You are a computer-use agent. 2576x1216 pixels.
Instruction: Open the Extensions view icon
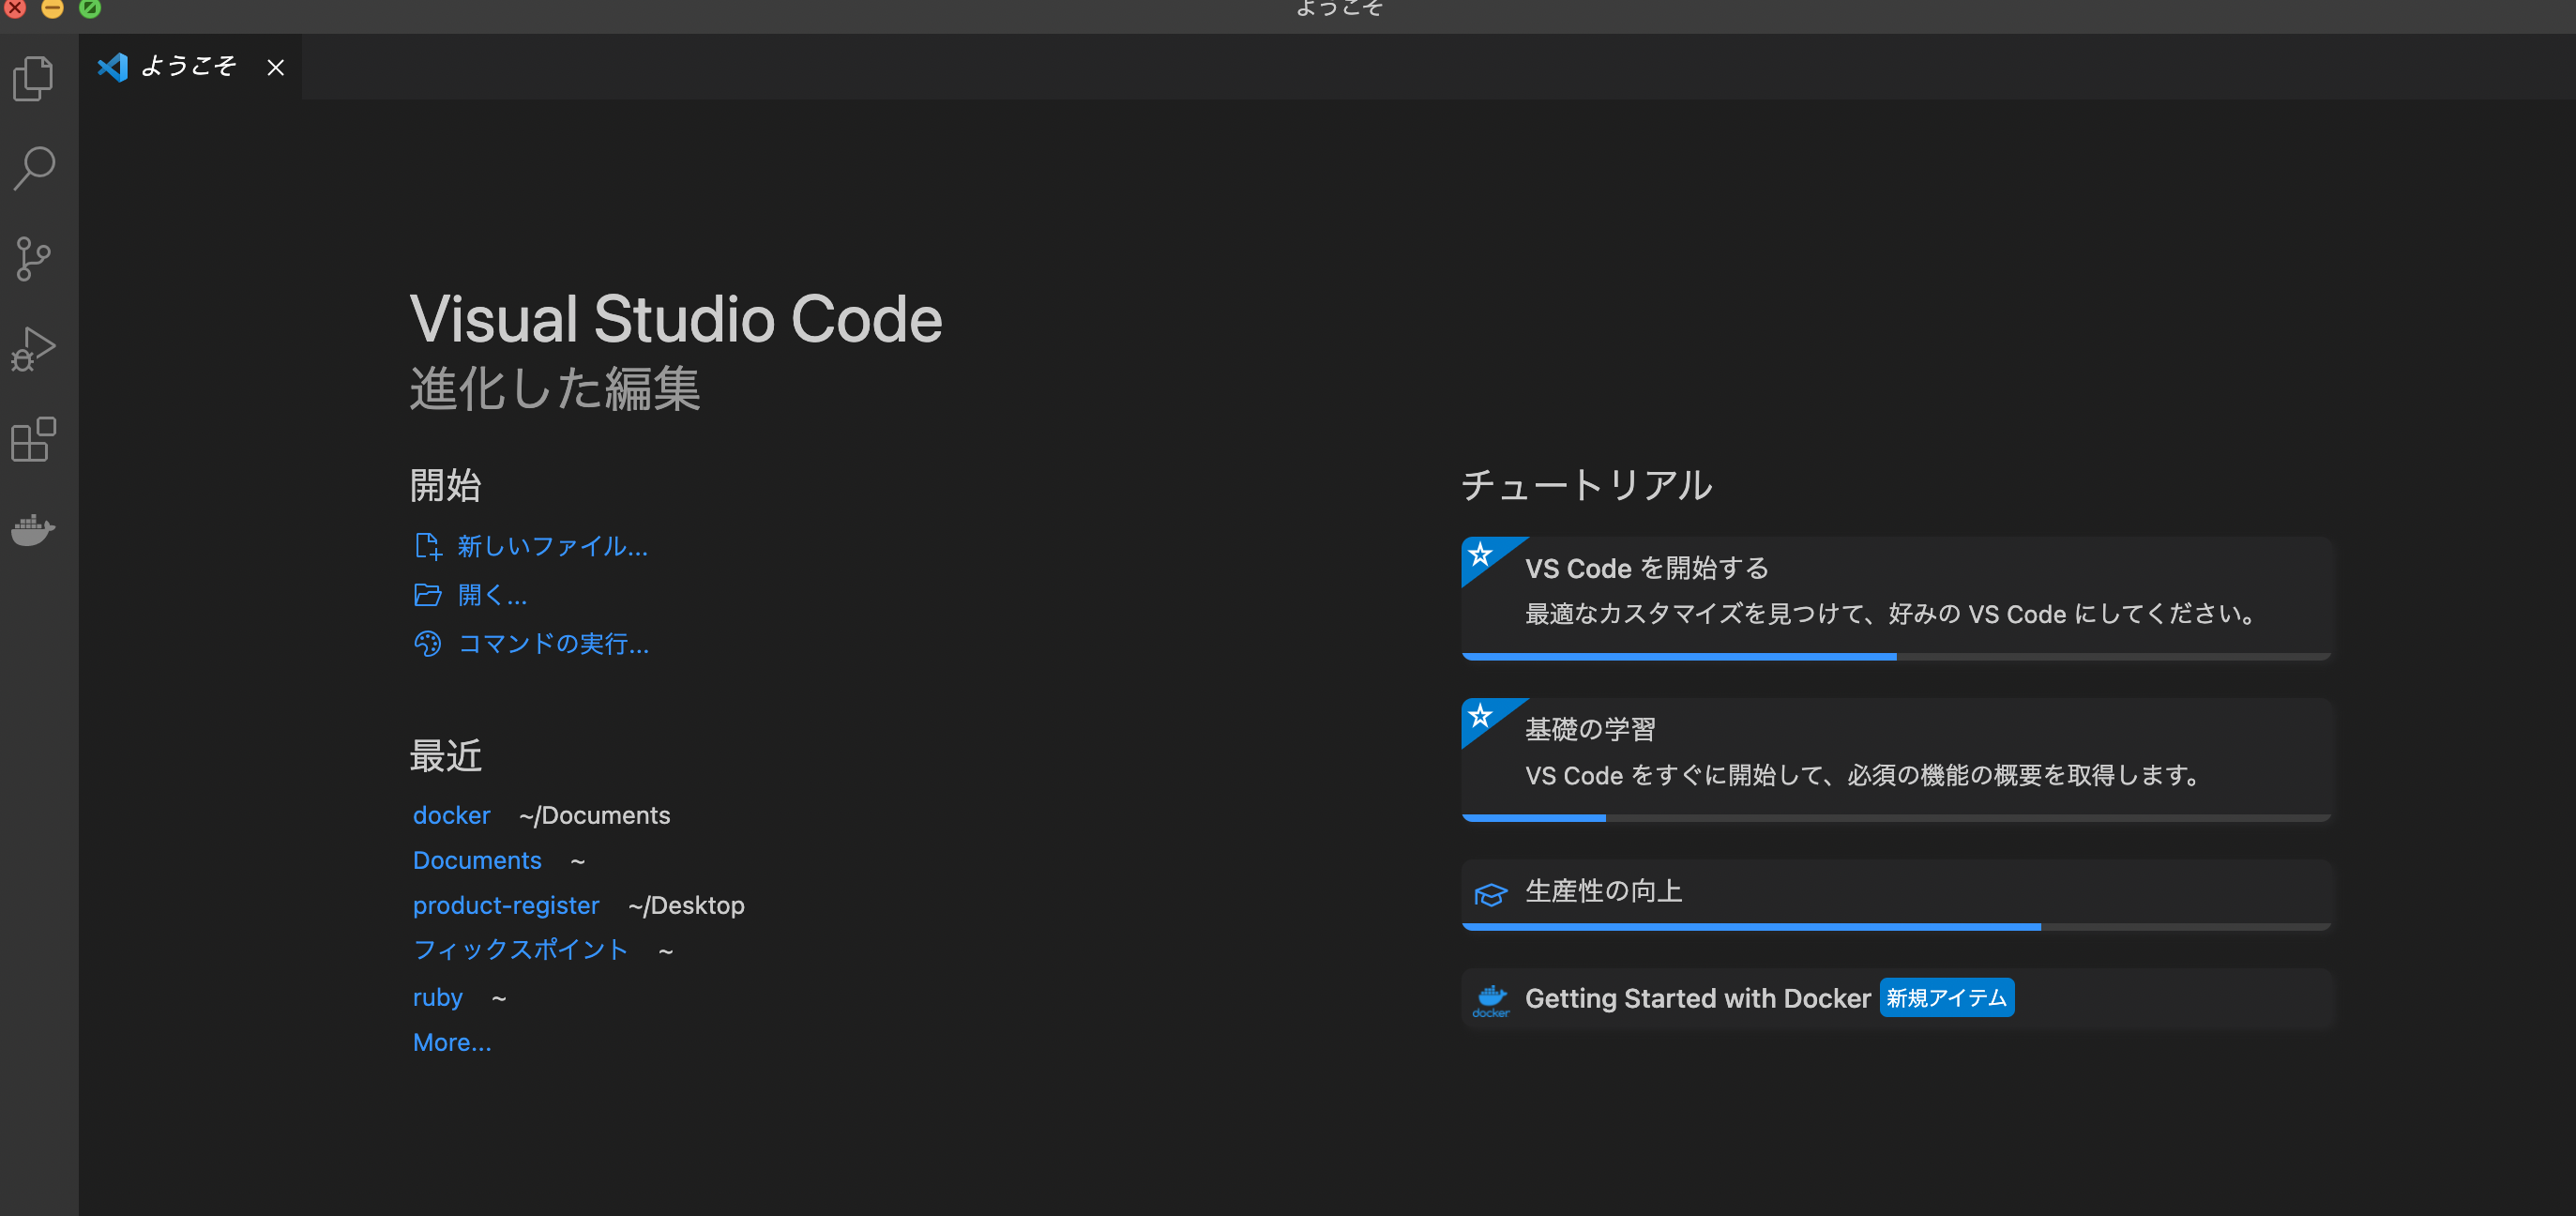[34, 439]
